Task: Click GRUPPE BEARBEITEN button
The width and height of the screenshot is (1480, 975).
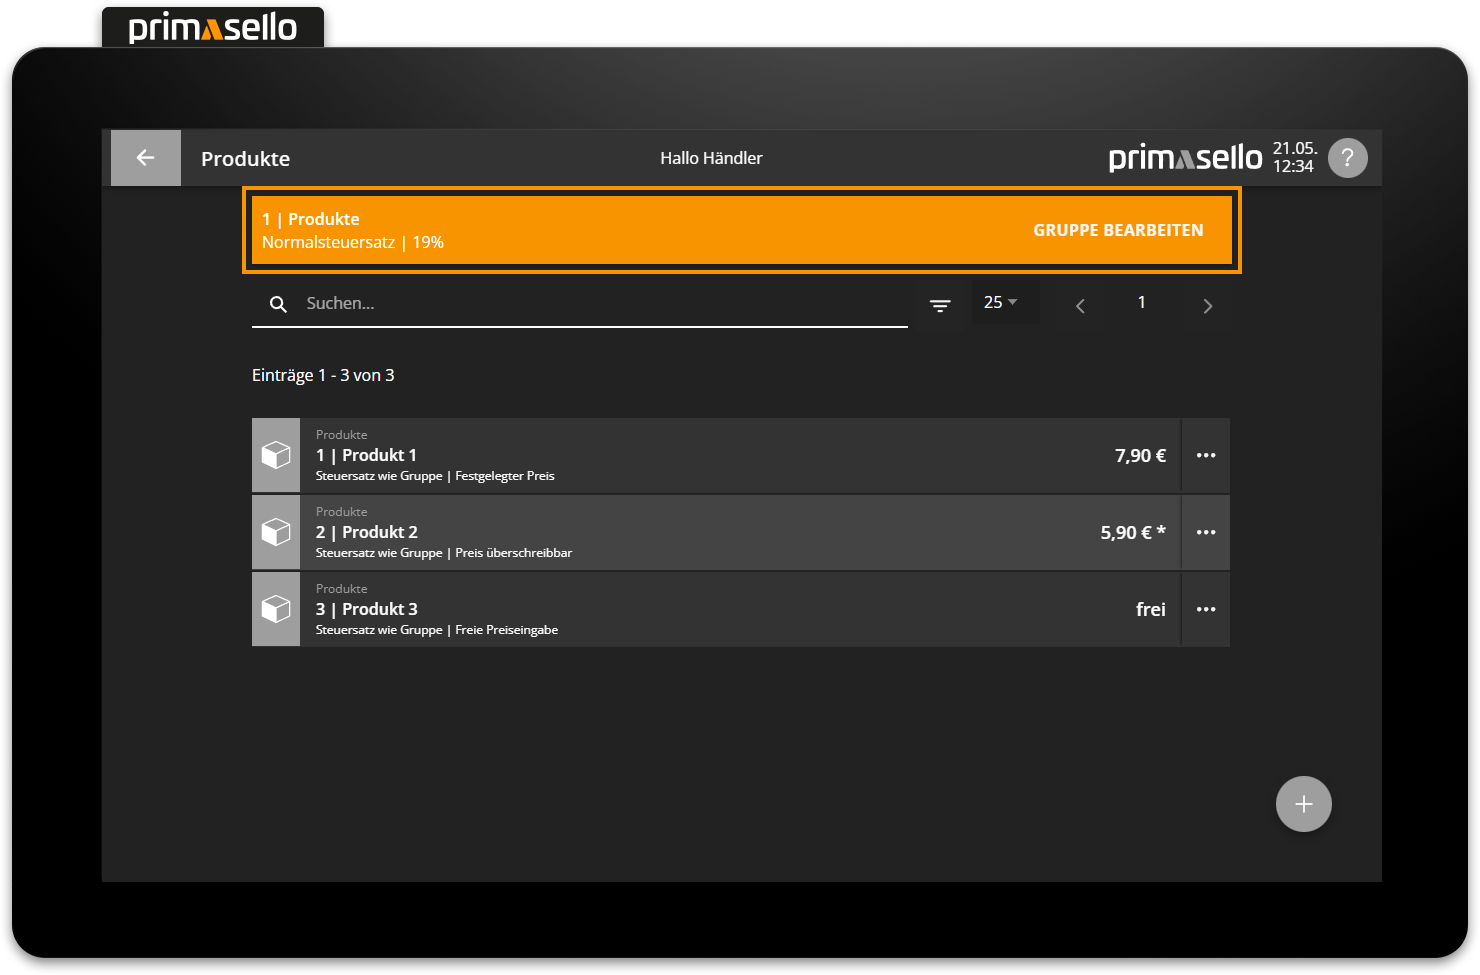Action: pyautogui.click(x=1118, y=230)
